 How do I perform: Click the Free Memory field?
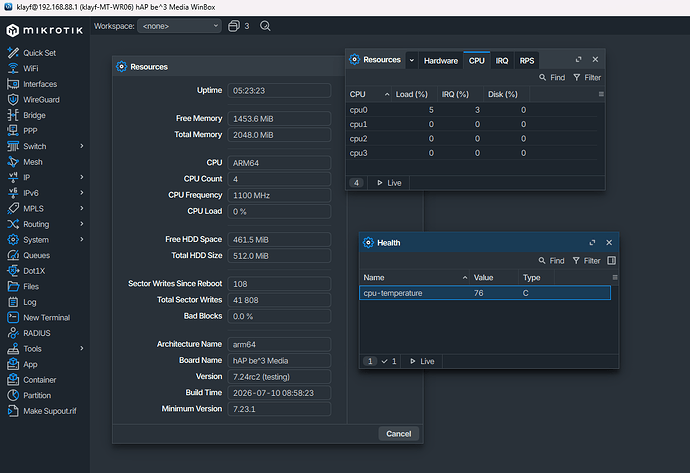[x=279, y=119]
